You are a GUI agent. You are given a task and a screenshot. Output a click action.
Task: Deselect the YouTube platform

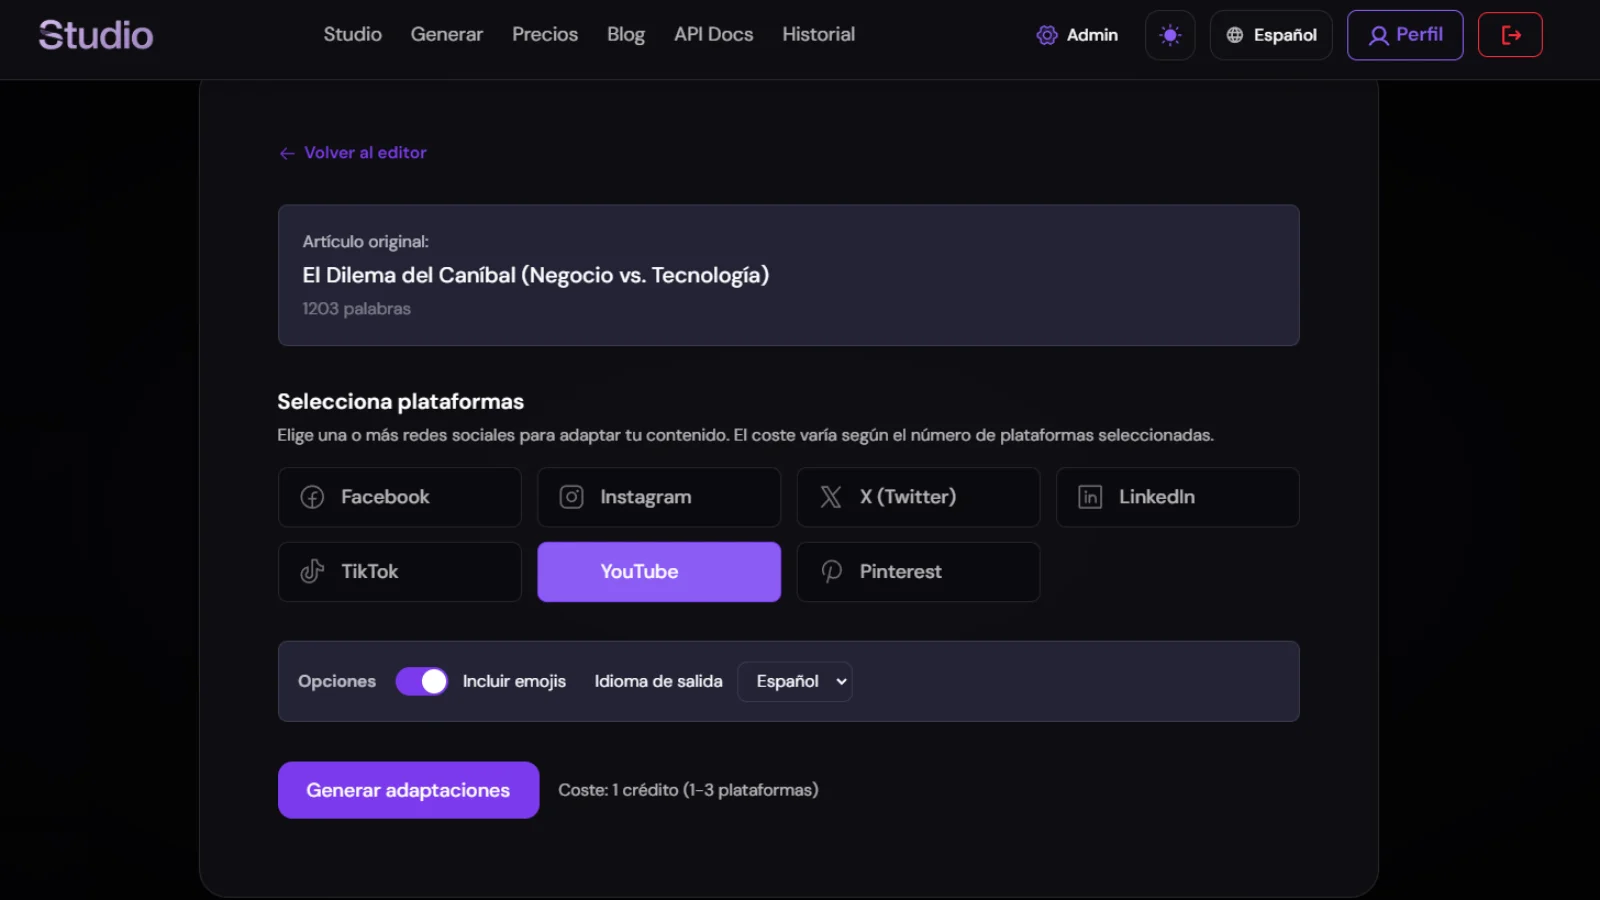[x=658, y=571]
